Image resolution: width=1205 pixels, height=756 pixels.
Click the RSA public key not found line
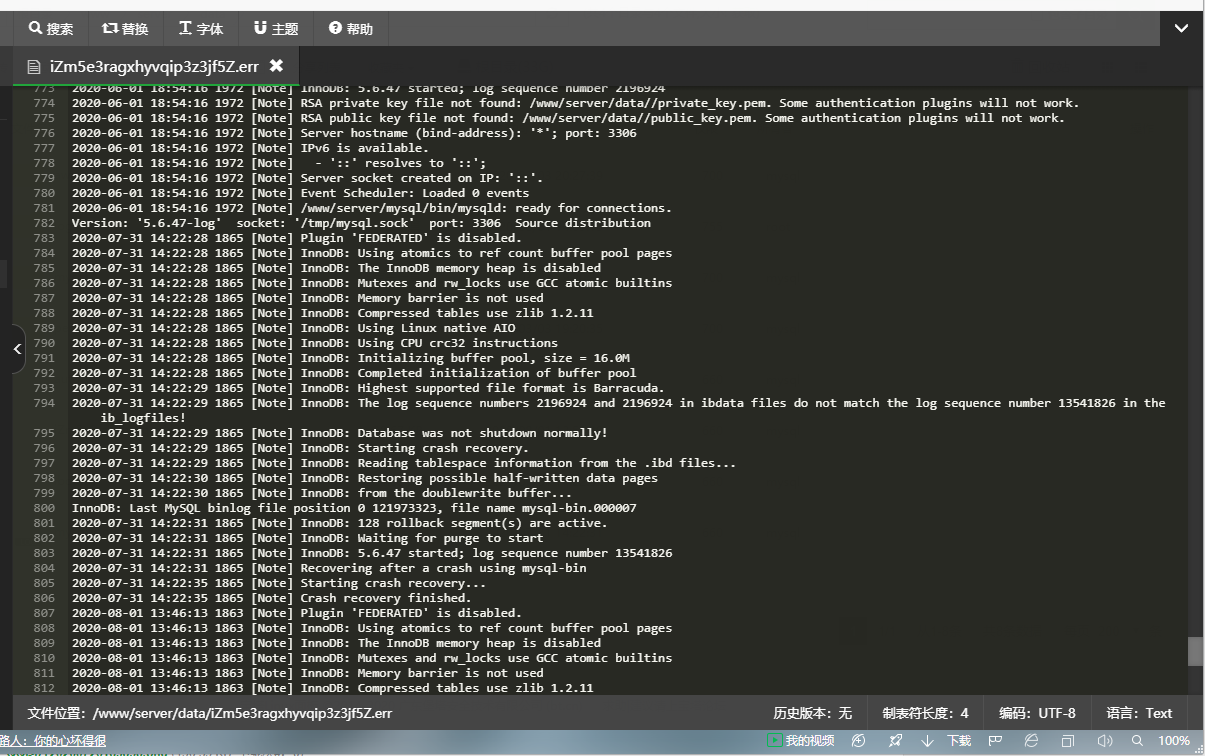[x=568, y=118]
